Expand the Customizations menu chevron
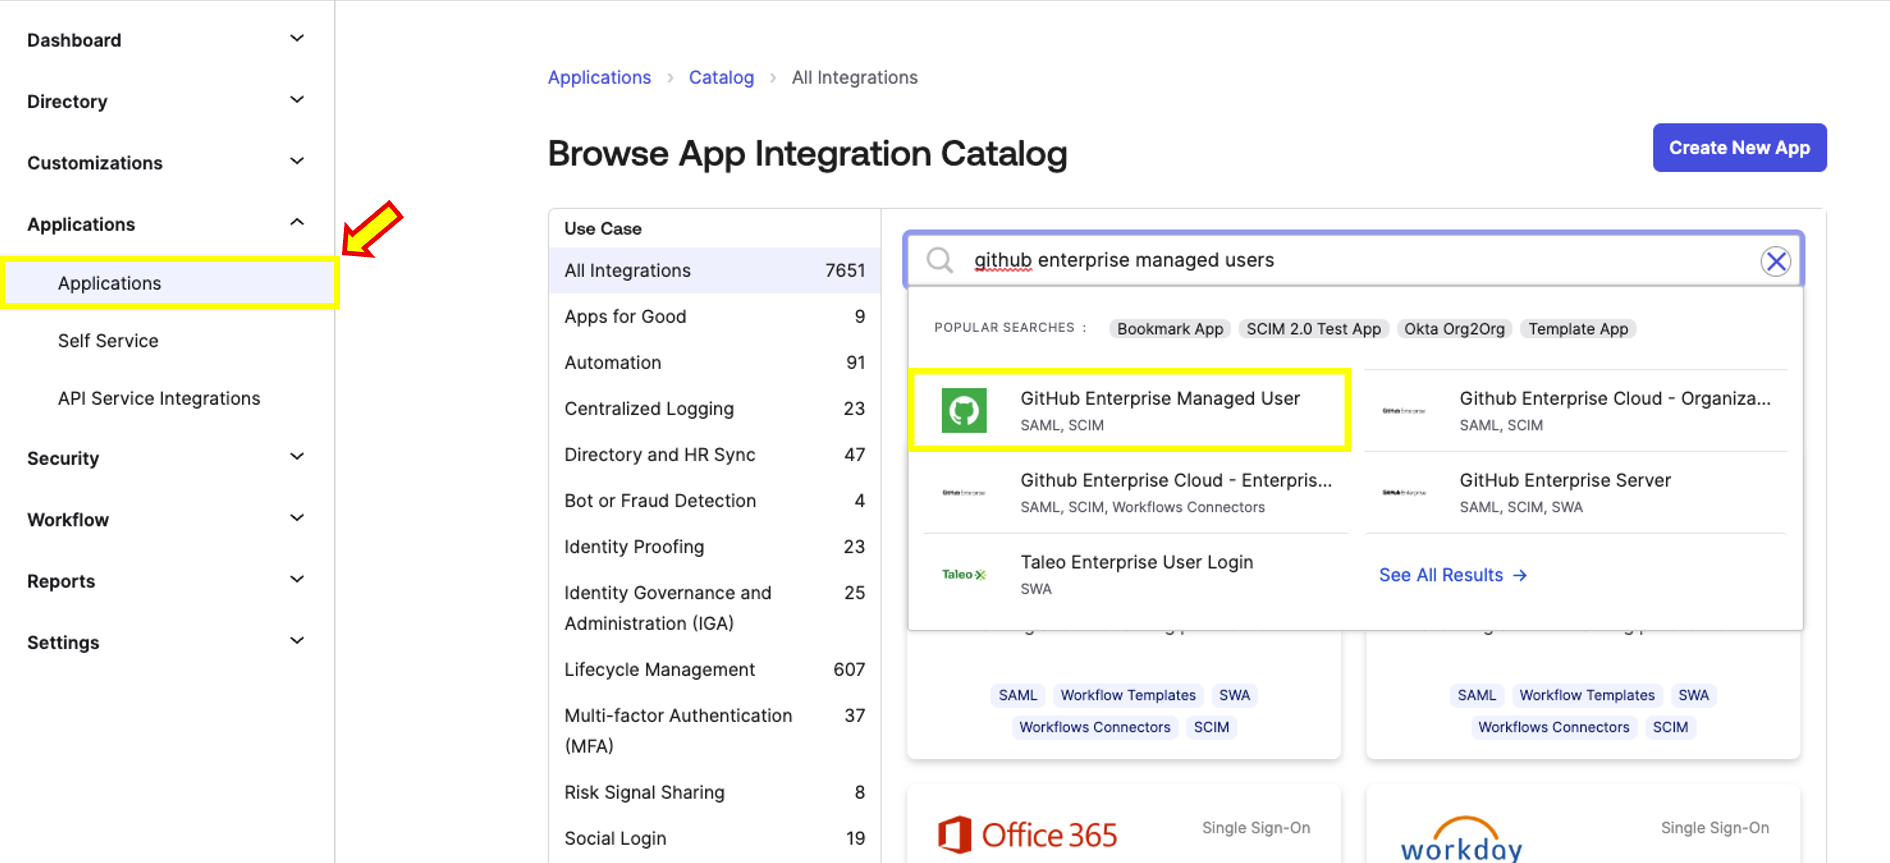This screenshot has height=863, width=1890. (x=297, y=162)
